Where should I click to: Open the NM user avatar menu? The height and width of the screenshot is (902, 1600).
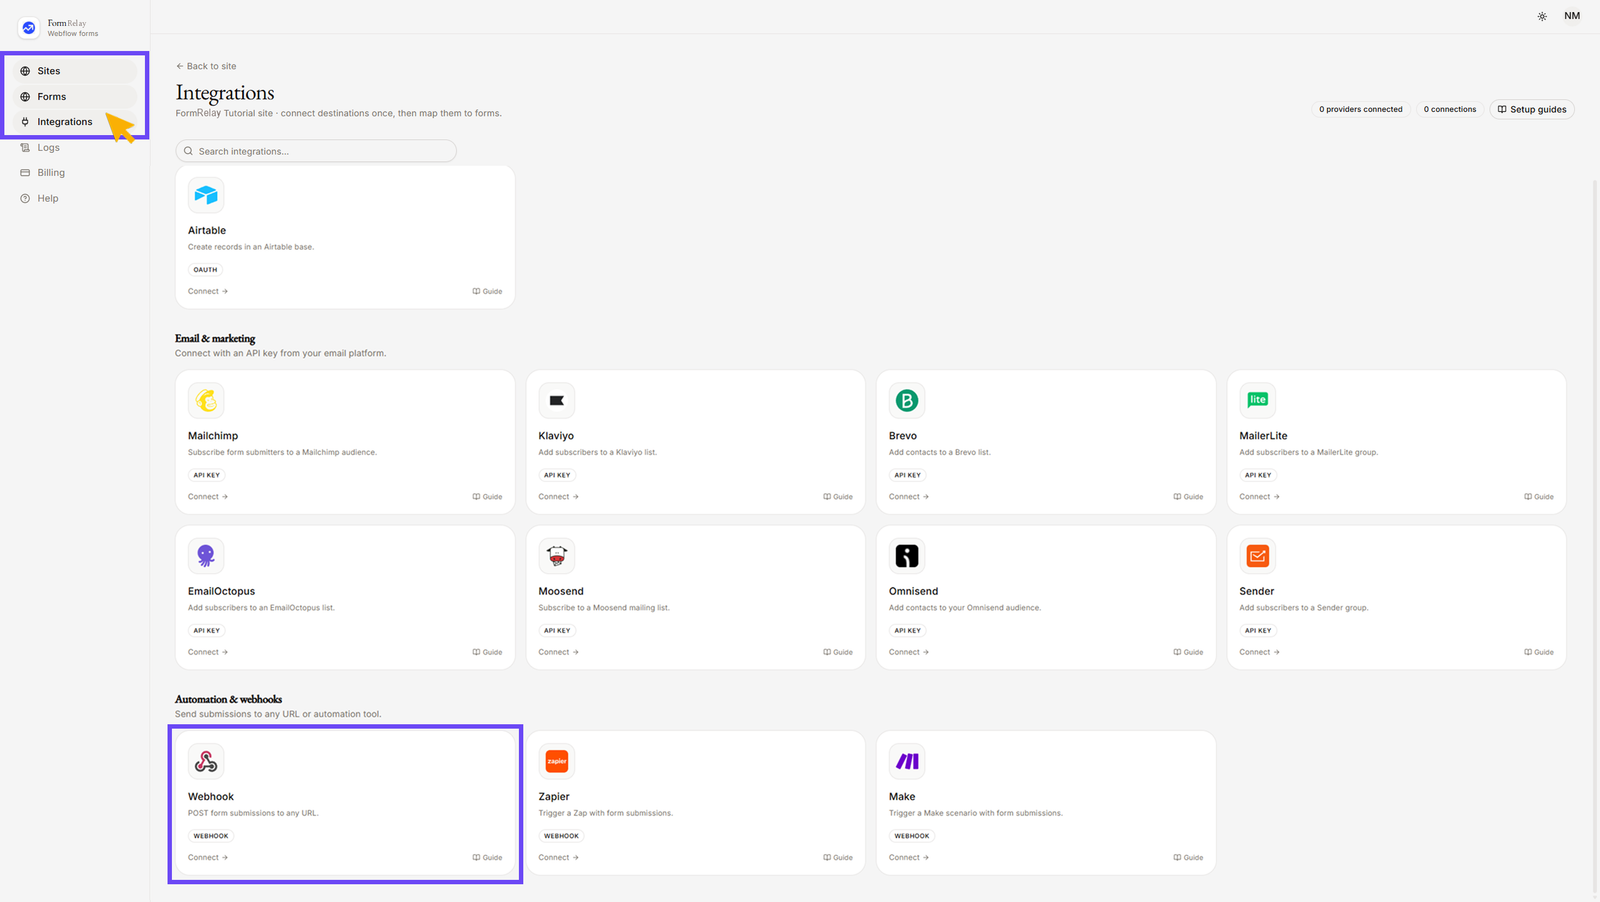pos(1572,16)
